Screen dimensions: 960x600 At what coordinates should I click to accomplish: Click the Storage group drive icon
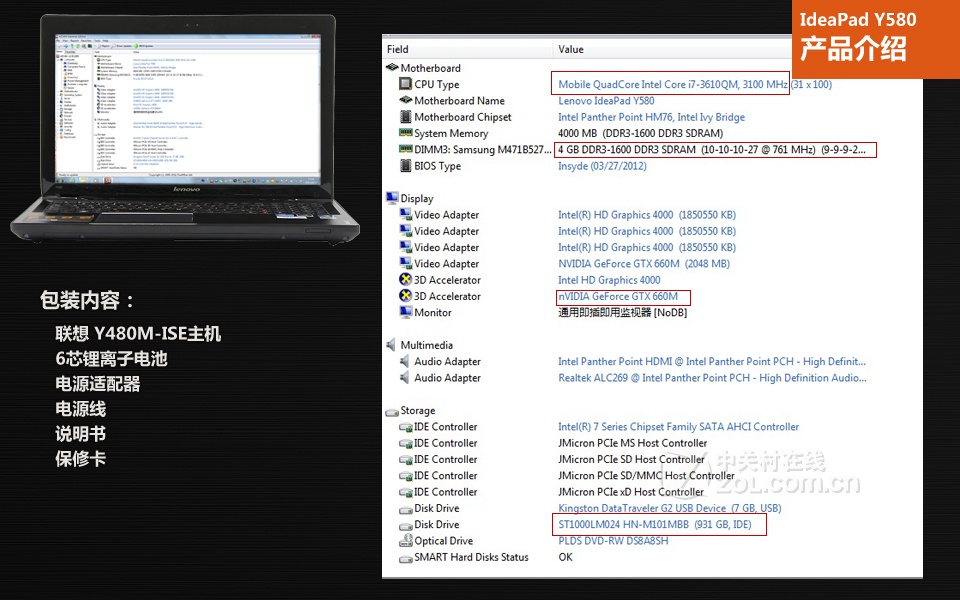click(x=392, y=411)
